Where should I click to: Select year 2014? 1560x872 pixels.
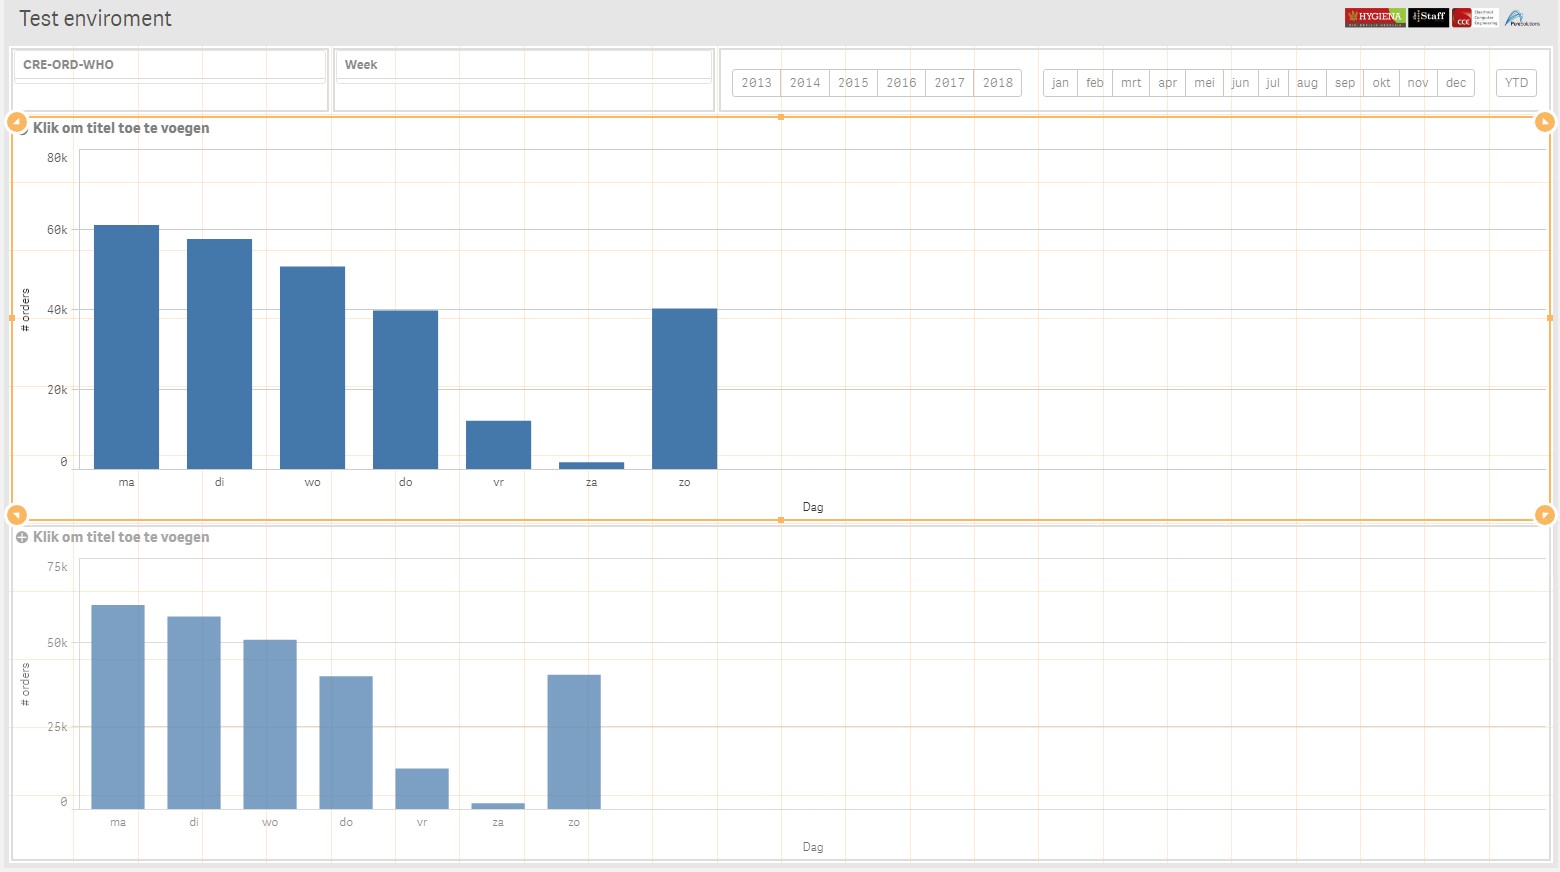click(x=805, y=83)
